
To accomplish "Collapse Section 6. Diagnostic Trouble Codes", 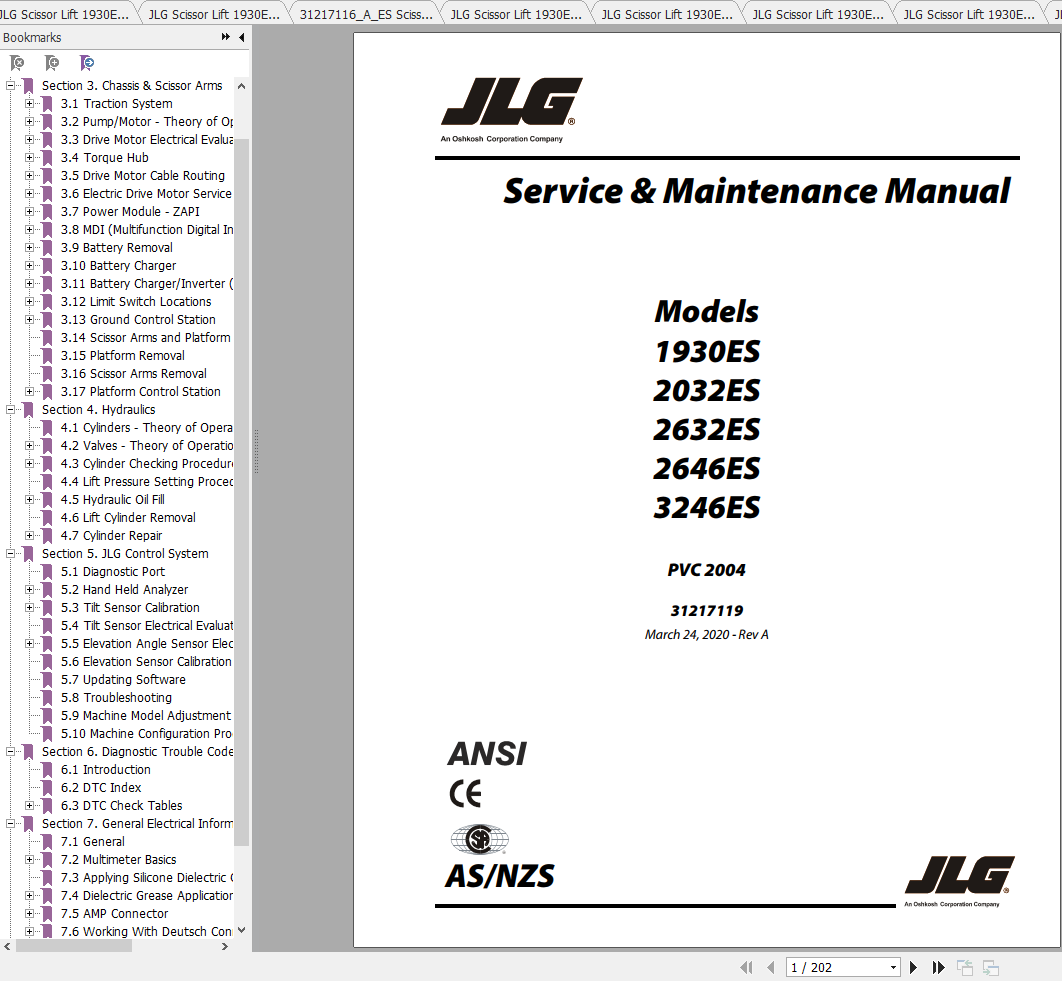I will (10, 751).
